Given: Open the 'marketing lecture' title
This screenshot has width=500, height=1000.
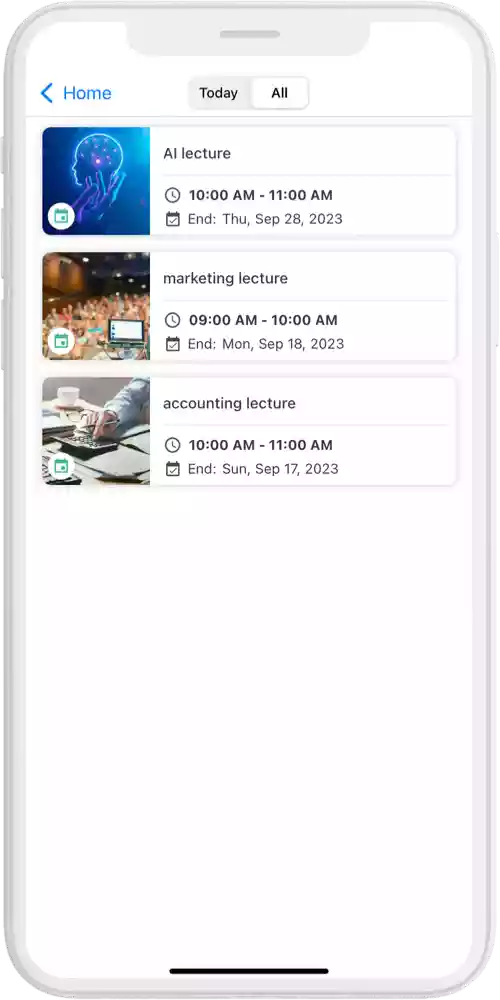Looking at the screenshot, I should (225, 279).
